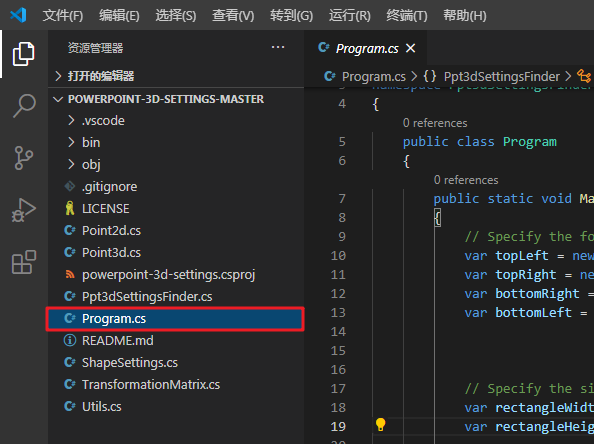The height and width of the screenshot is (444, 594).
Task: Open the 查看(V) menu
Action: 233,16
